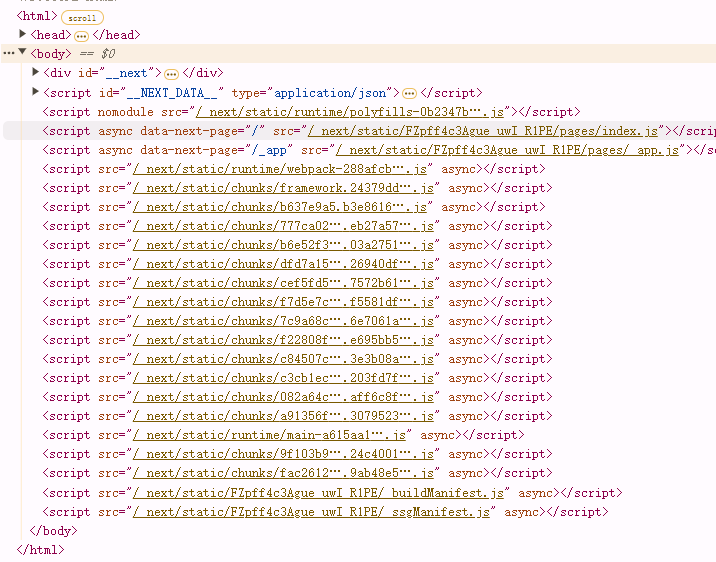Expand the head element triangle
This screenshot has width=716, height=562.
coord(22,34)
